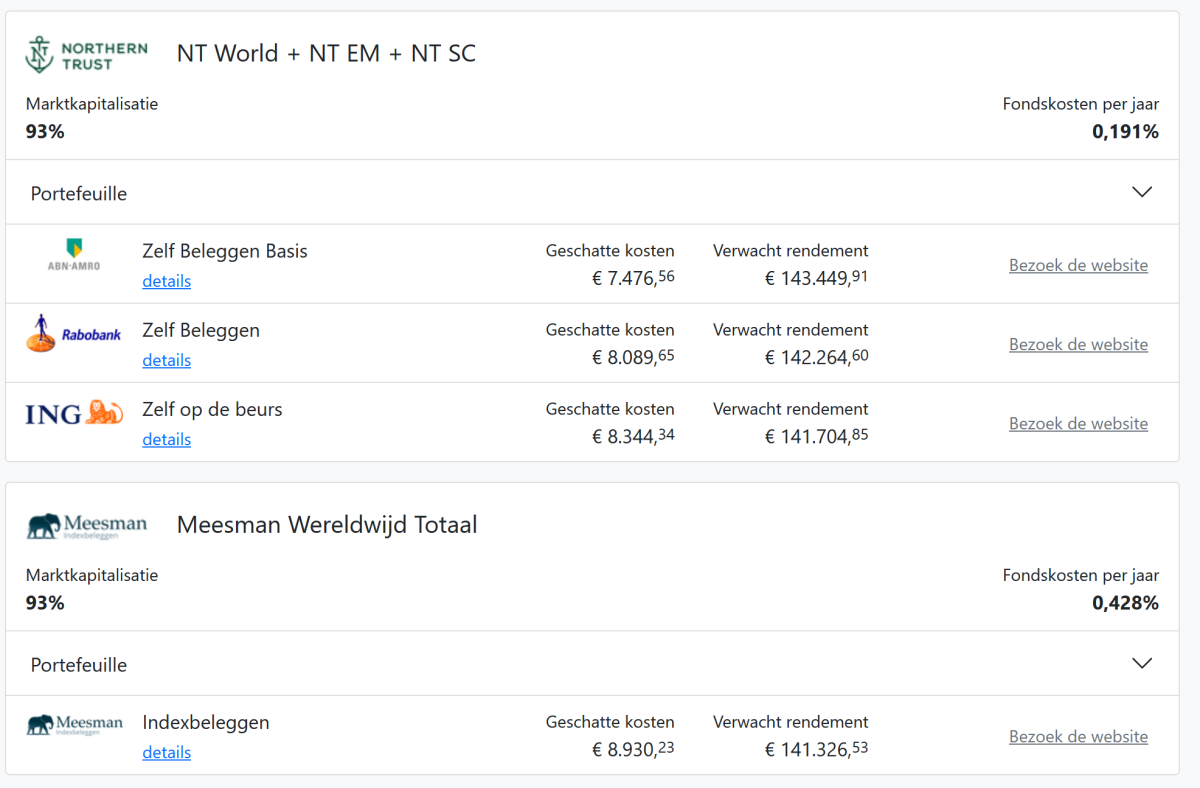Visit the Rabobank website link
The image size is (1200, 788).
coord(1078,344)
